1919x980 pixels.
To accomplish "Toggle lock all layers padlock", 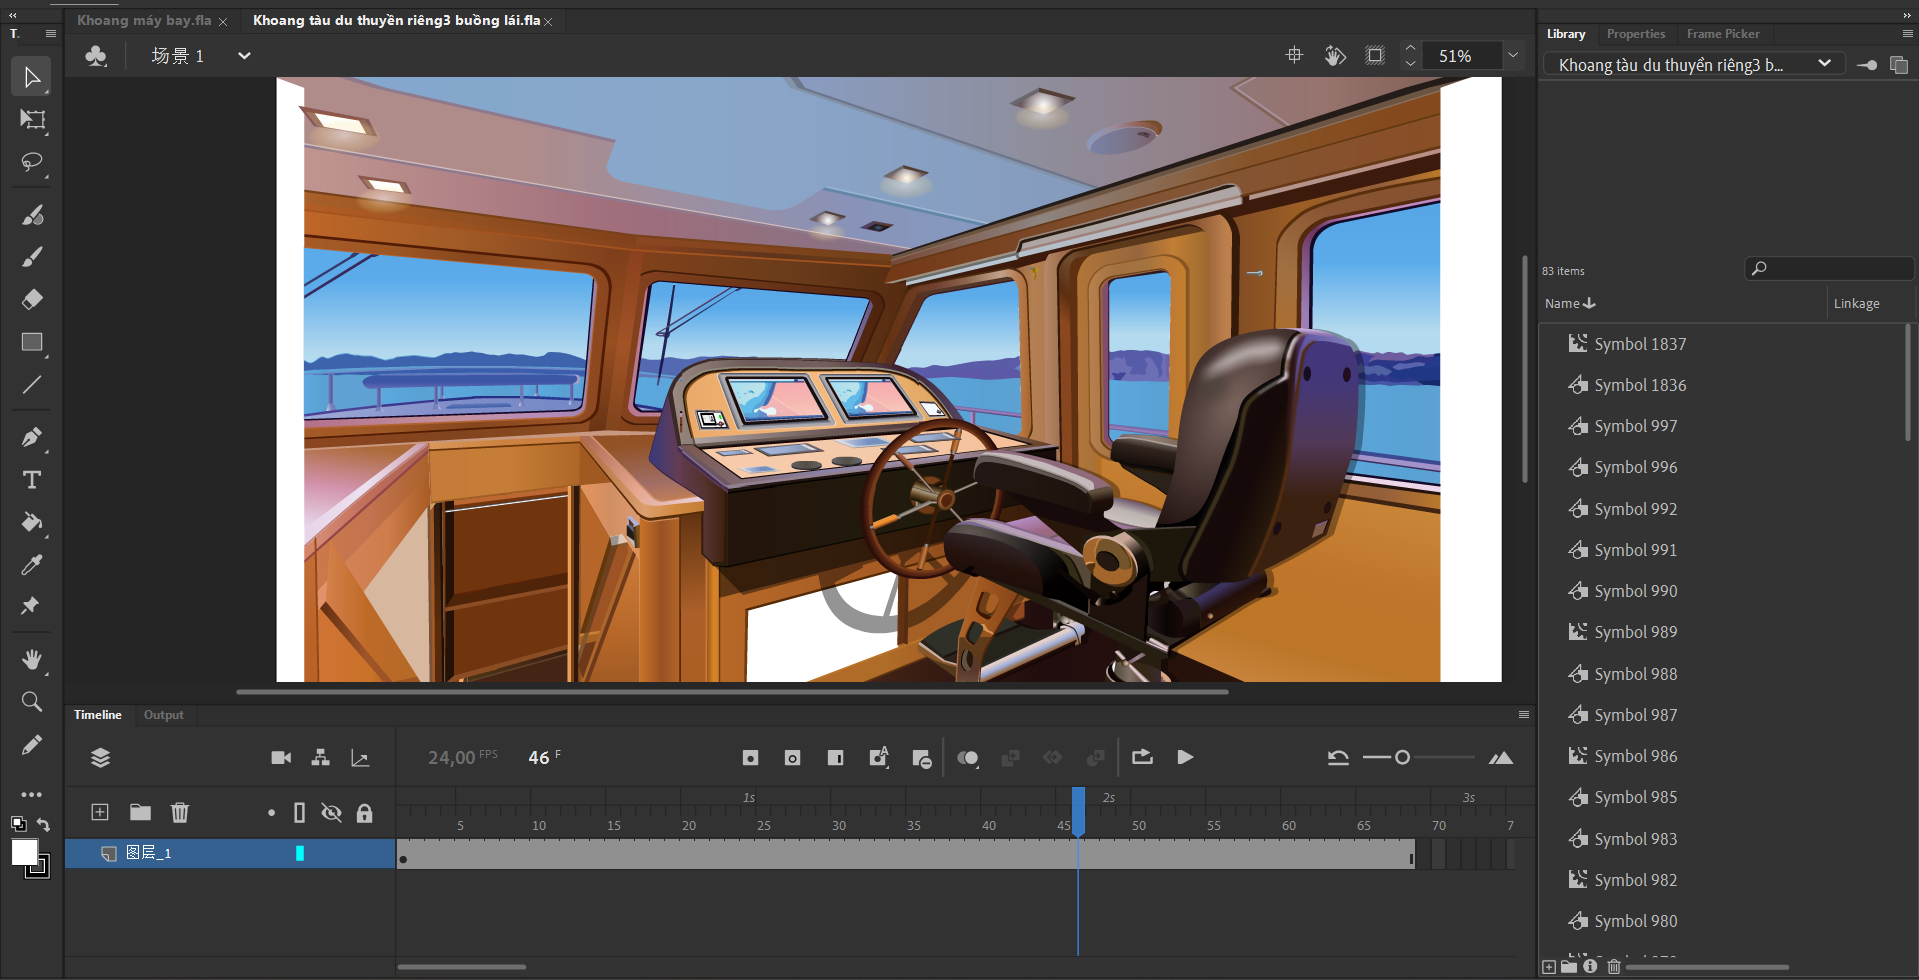I will pyautogui.click(x=364, y=813).
